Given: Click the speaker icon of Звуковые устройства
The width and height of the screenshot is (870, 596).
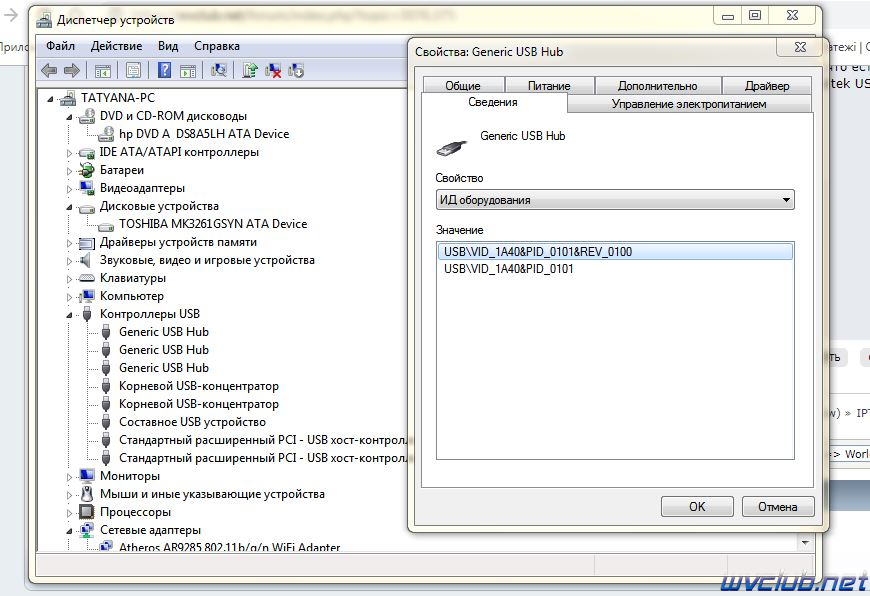Looking at the screenshot, I should pyautogui.click(x=85, y=260).
